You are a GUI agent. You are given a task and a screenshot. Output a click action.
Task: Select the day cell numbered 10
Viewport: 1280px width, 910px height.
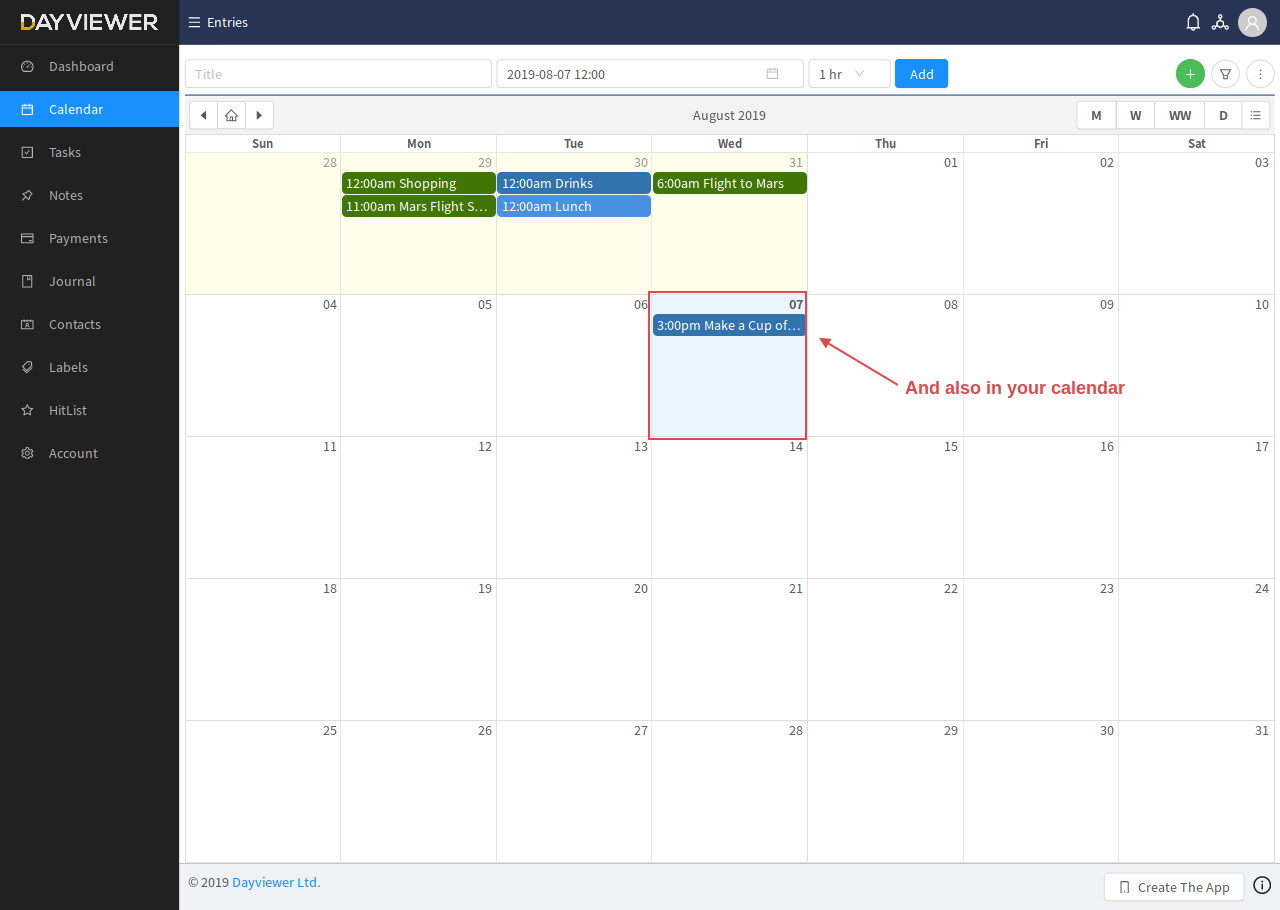click(1197, 365)
